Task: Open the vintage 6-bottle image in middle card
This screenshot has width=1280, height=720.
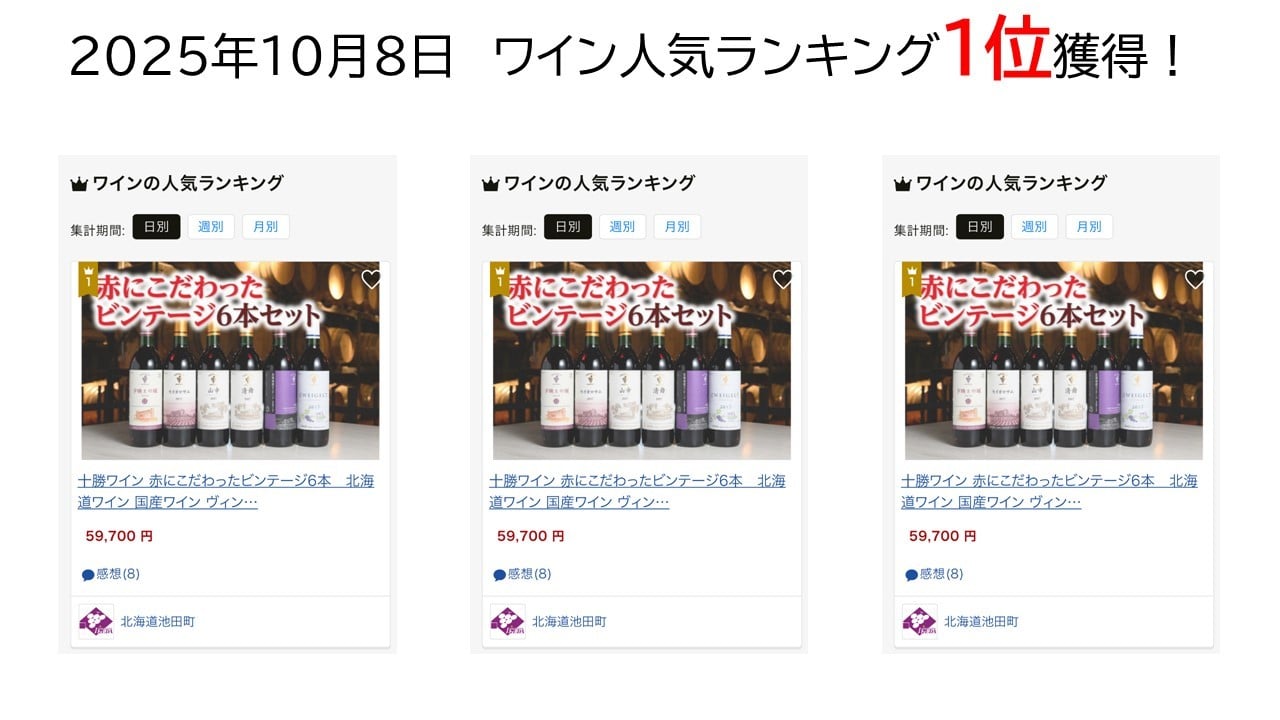Action: [x=642, y=361]
